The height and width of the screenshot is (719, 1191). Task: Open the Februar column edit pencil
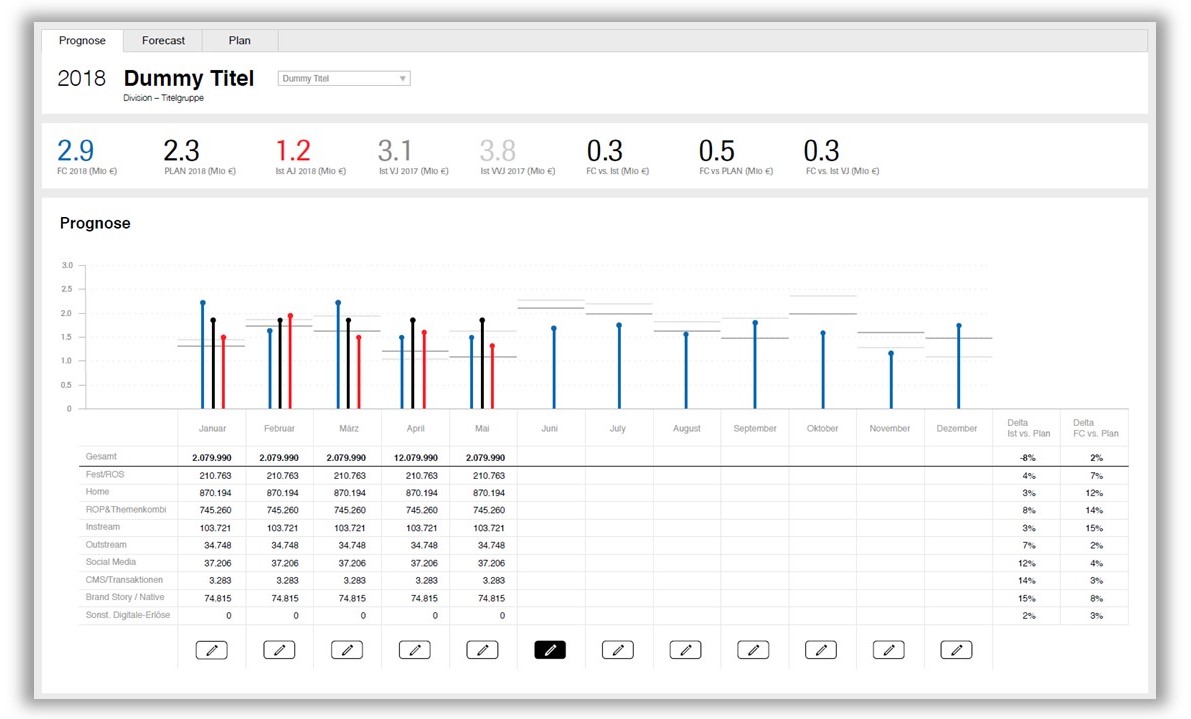point(280,650)
